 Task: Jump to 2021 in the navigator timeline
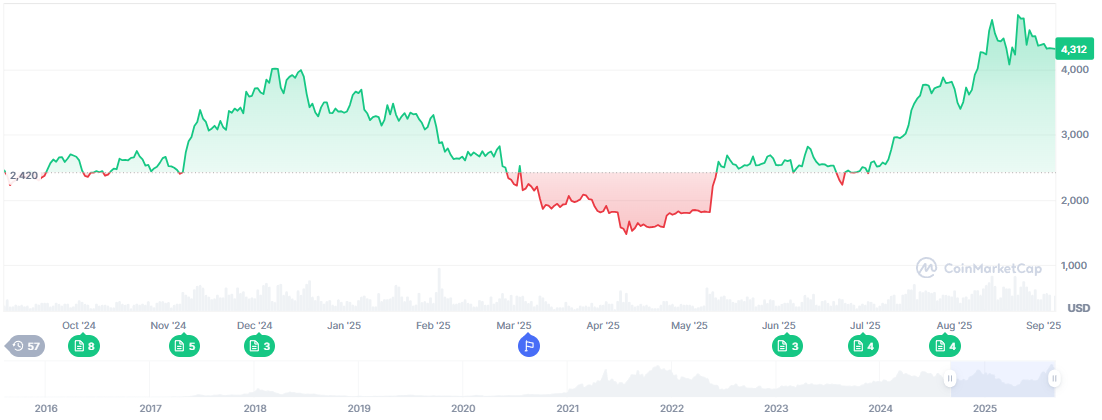pyautogui.click(x=567, y=409)
